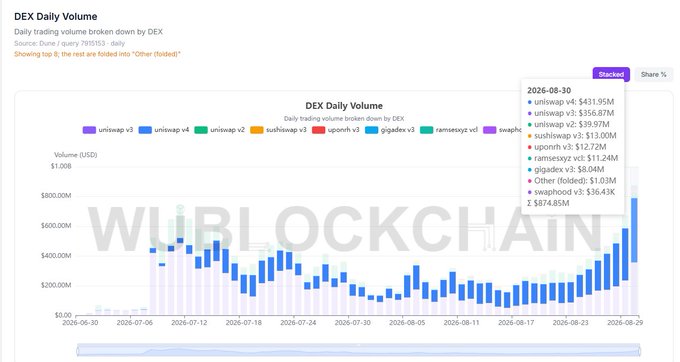The height and width of the screenshot is (362, 680).
Task: Toggle ramsesxyz vcl series in legend
Action: coord(449,130)
